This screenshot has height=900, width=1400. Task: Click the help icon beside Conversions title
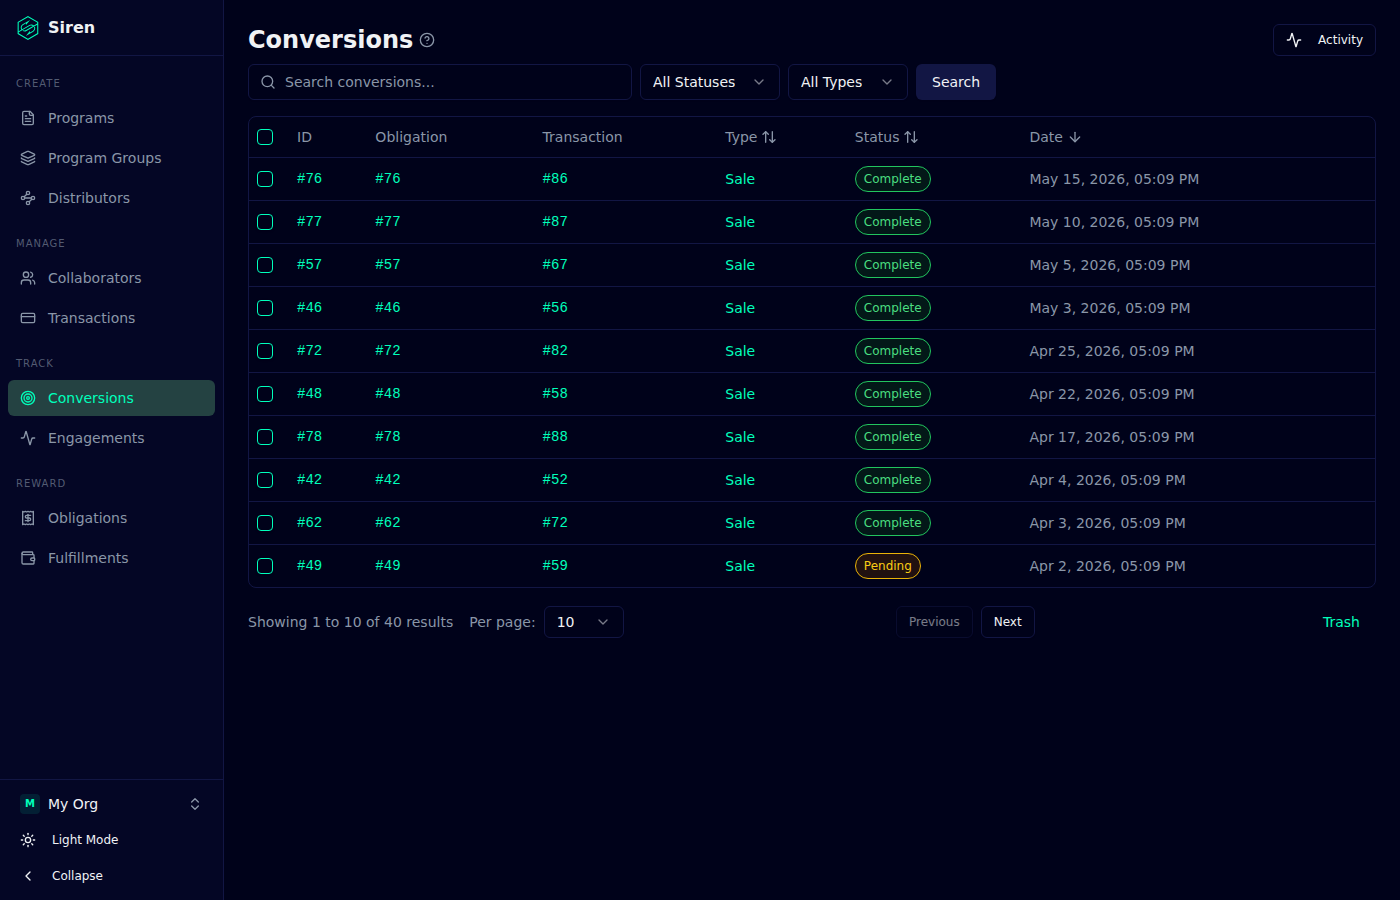point(427,40)
